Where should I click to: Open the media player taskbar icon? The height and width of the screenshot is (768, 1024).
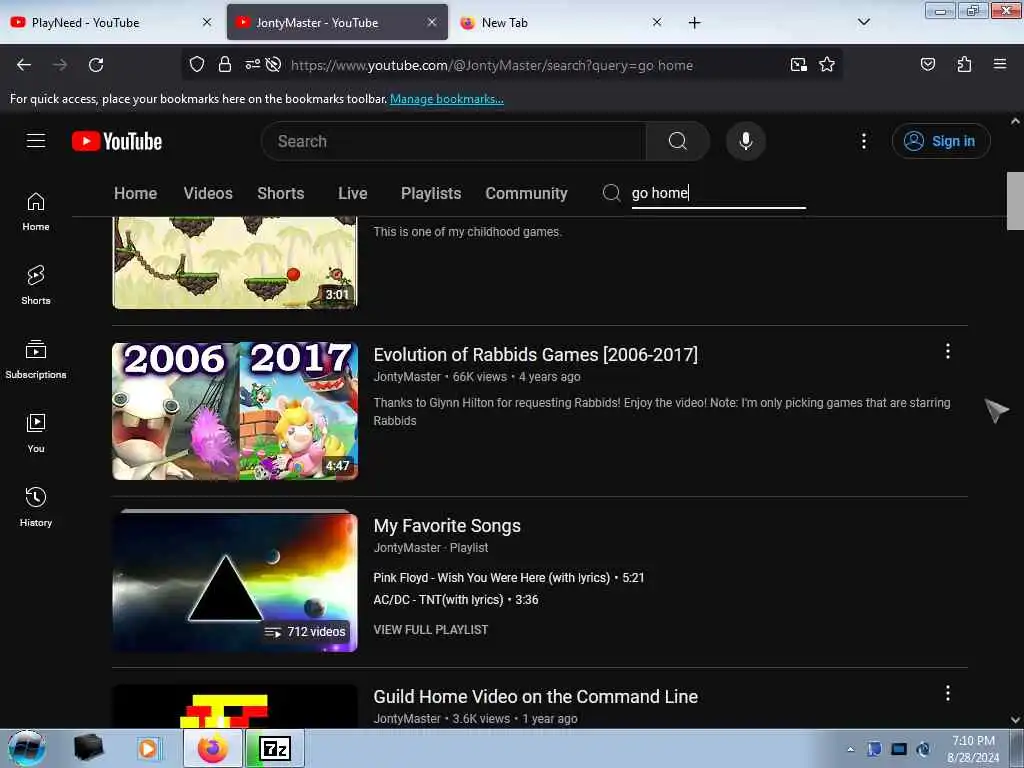coord(149,748)
